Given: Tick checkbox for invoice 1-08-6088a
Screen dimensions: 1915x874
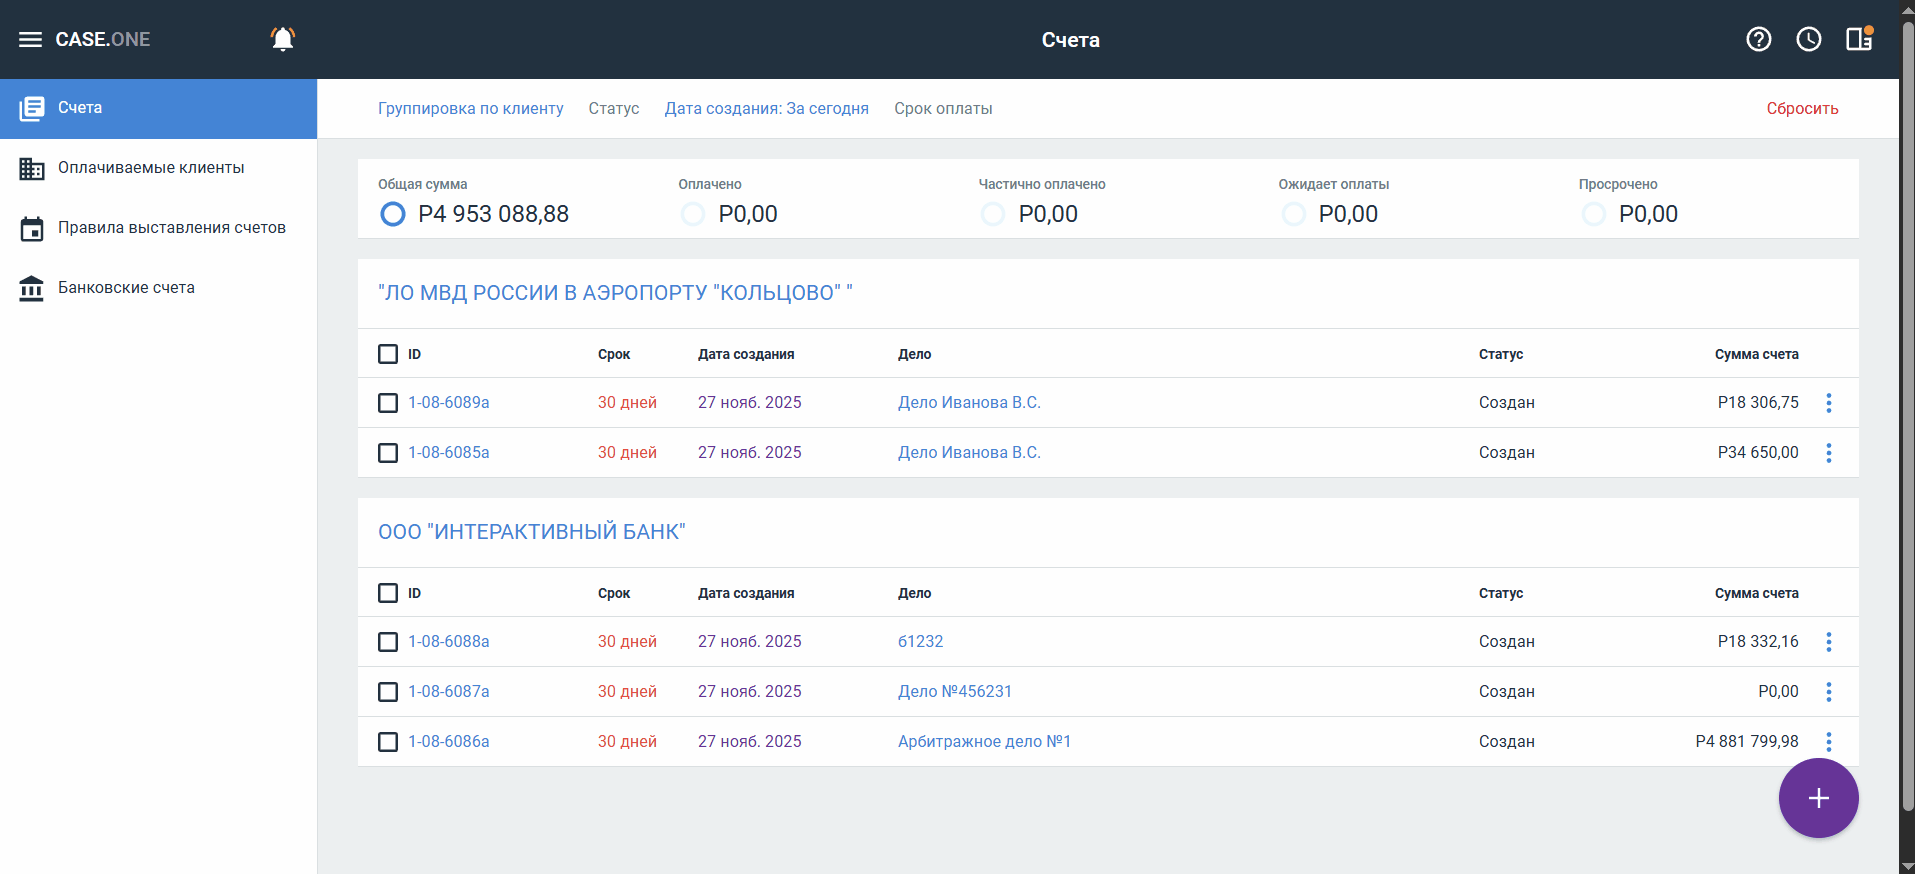Looking at the screenshot, I should tap(388, 642).
